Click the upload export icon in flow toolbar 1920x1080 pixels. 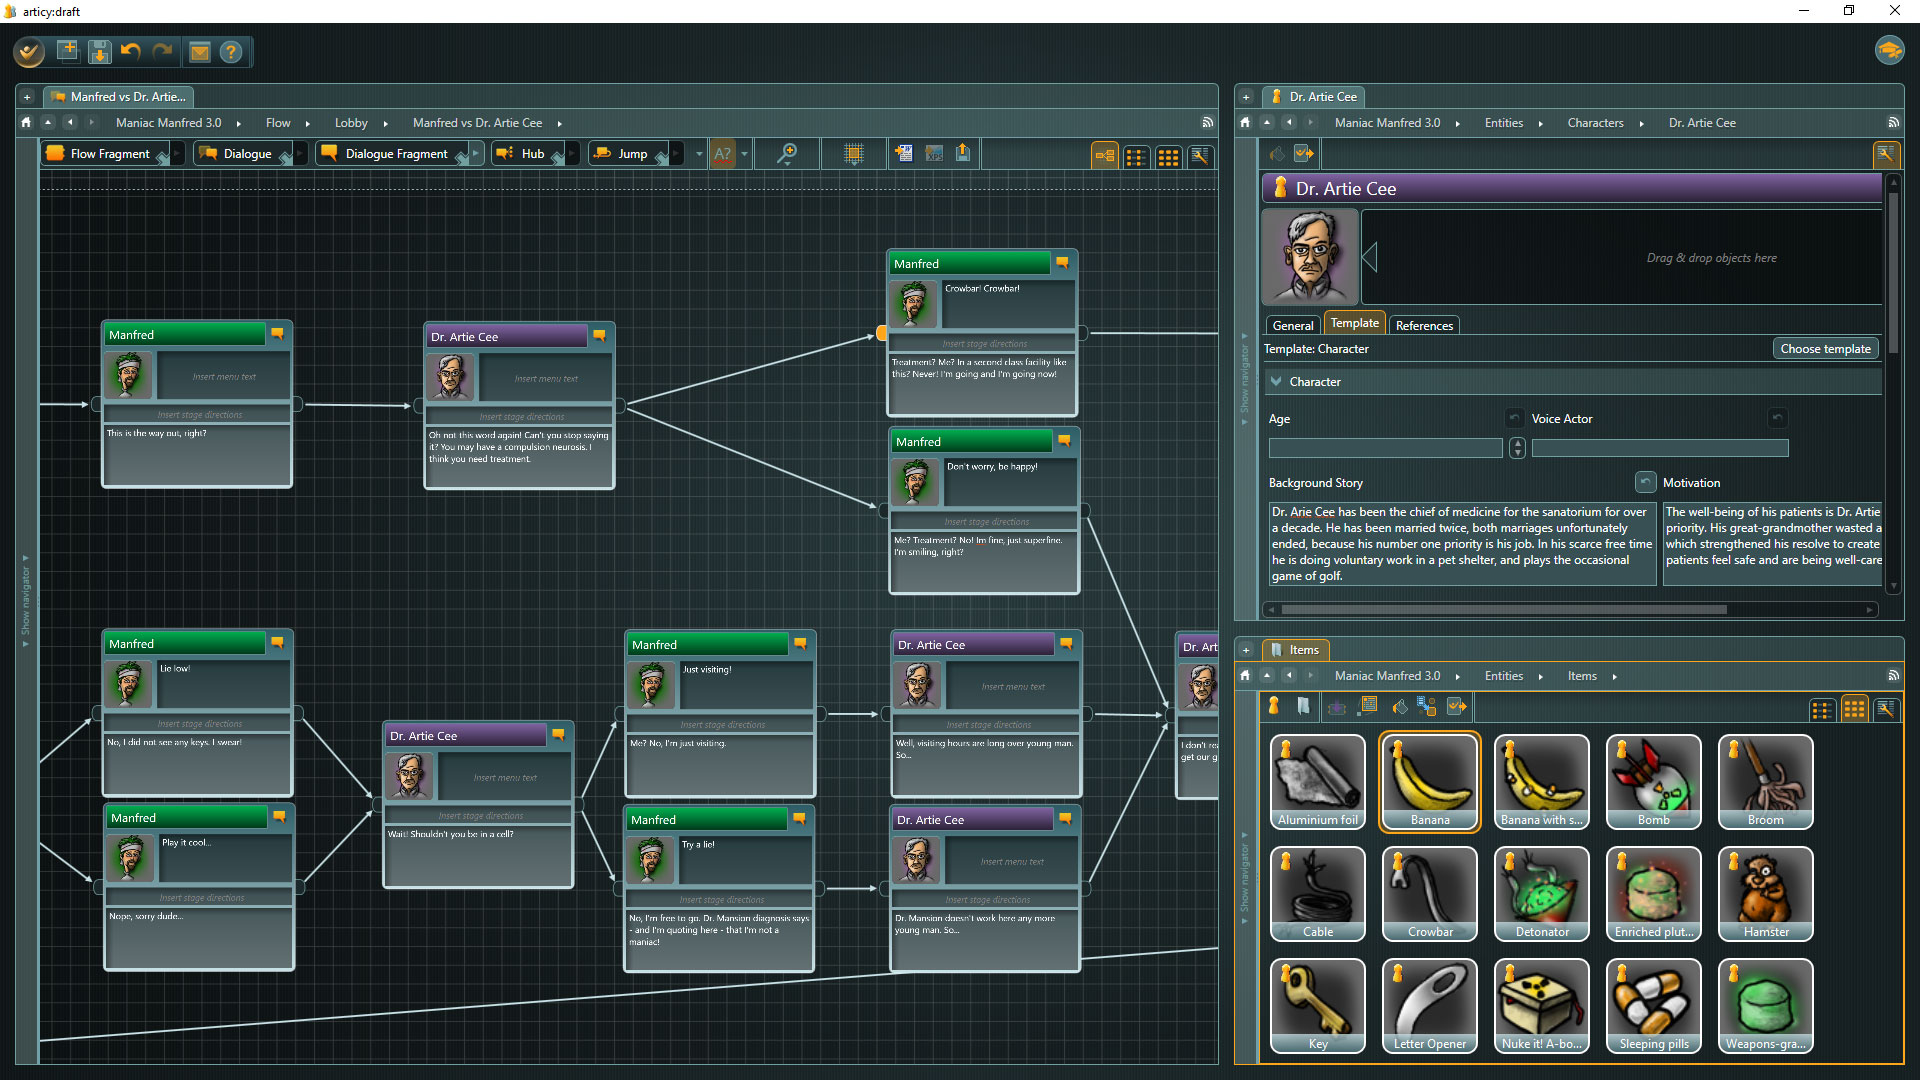click(963, 153)
